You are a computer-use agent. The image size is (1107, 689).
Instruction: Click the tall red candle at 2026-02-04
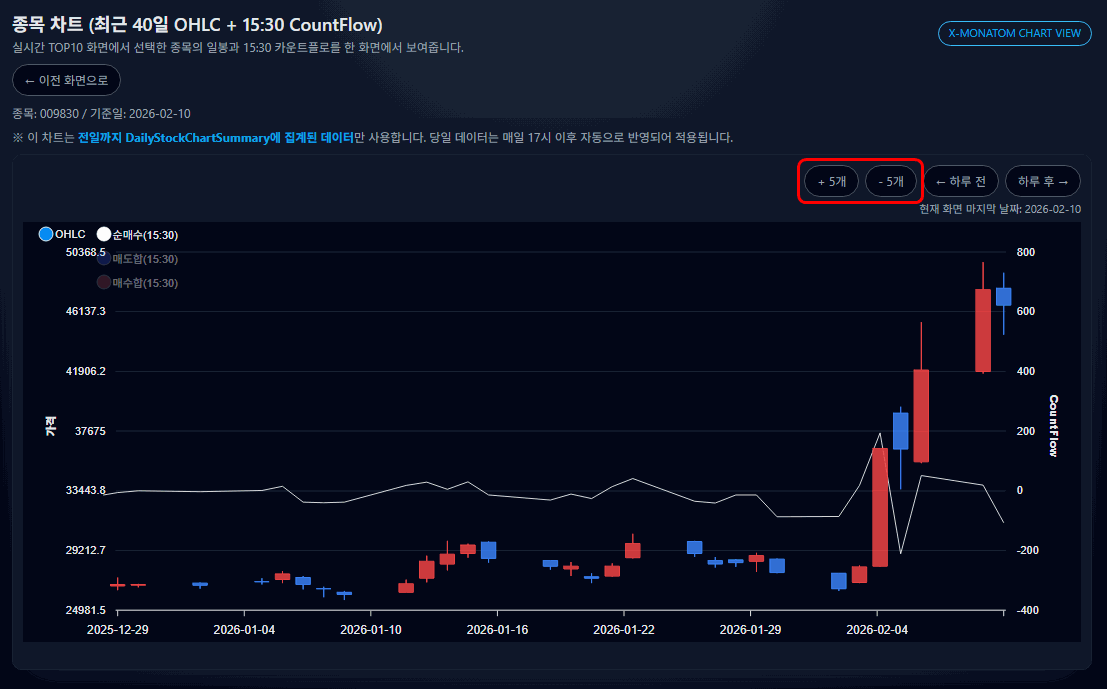click(x=880, y=507)
